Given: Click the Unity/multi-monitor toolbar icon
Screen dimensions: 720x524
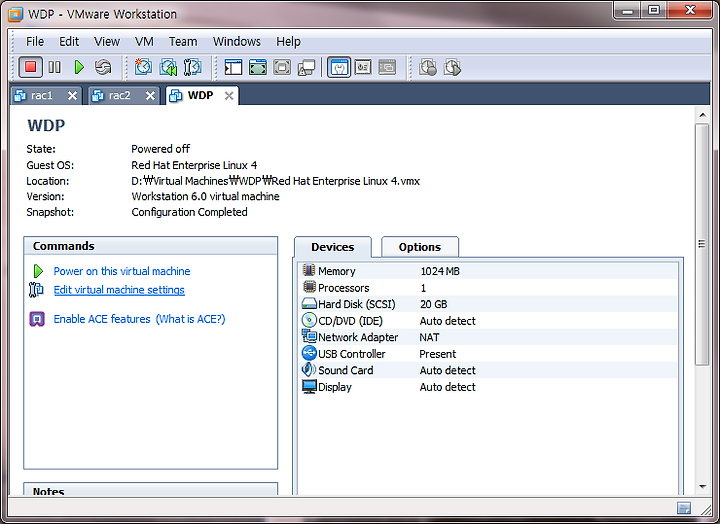Looking at the screenshot, I should (x=306, y=68).
